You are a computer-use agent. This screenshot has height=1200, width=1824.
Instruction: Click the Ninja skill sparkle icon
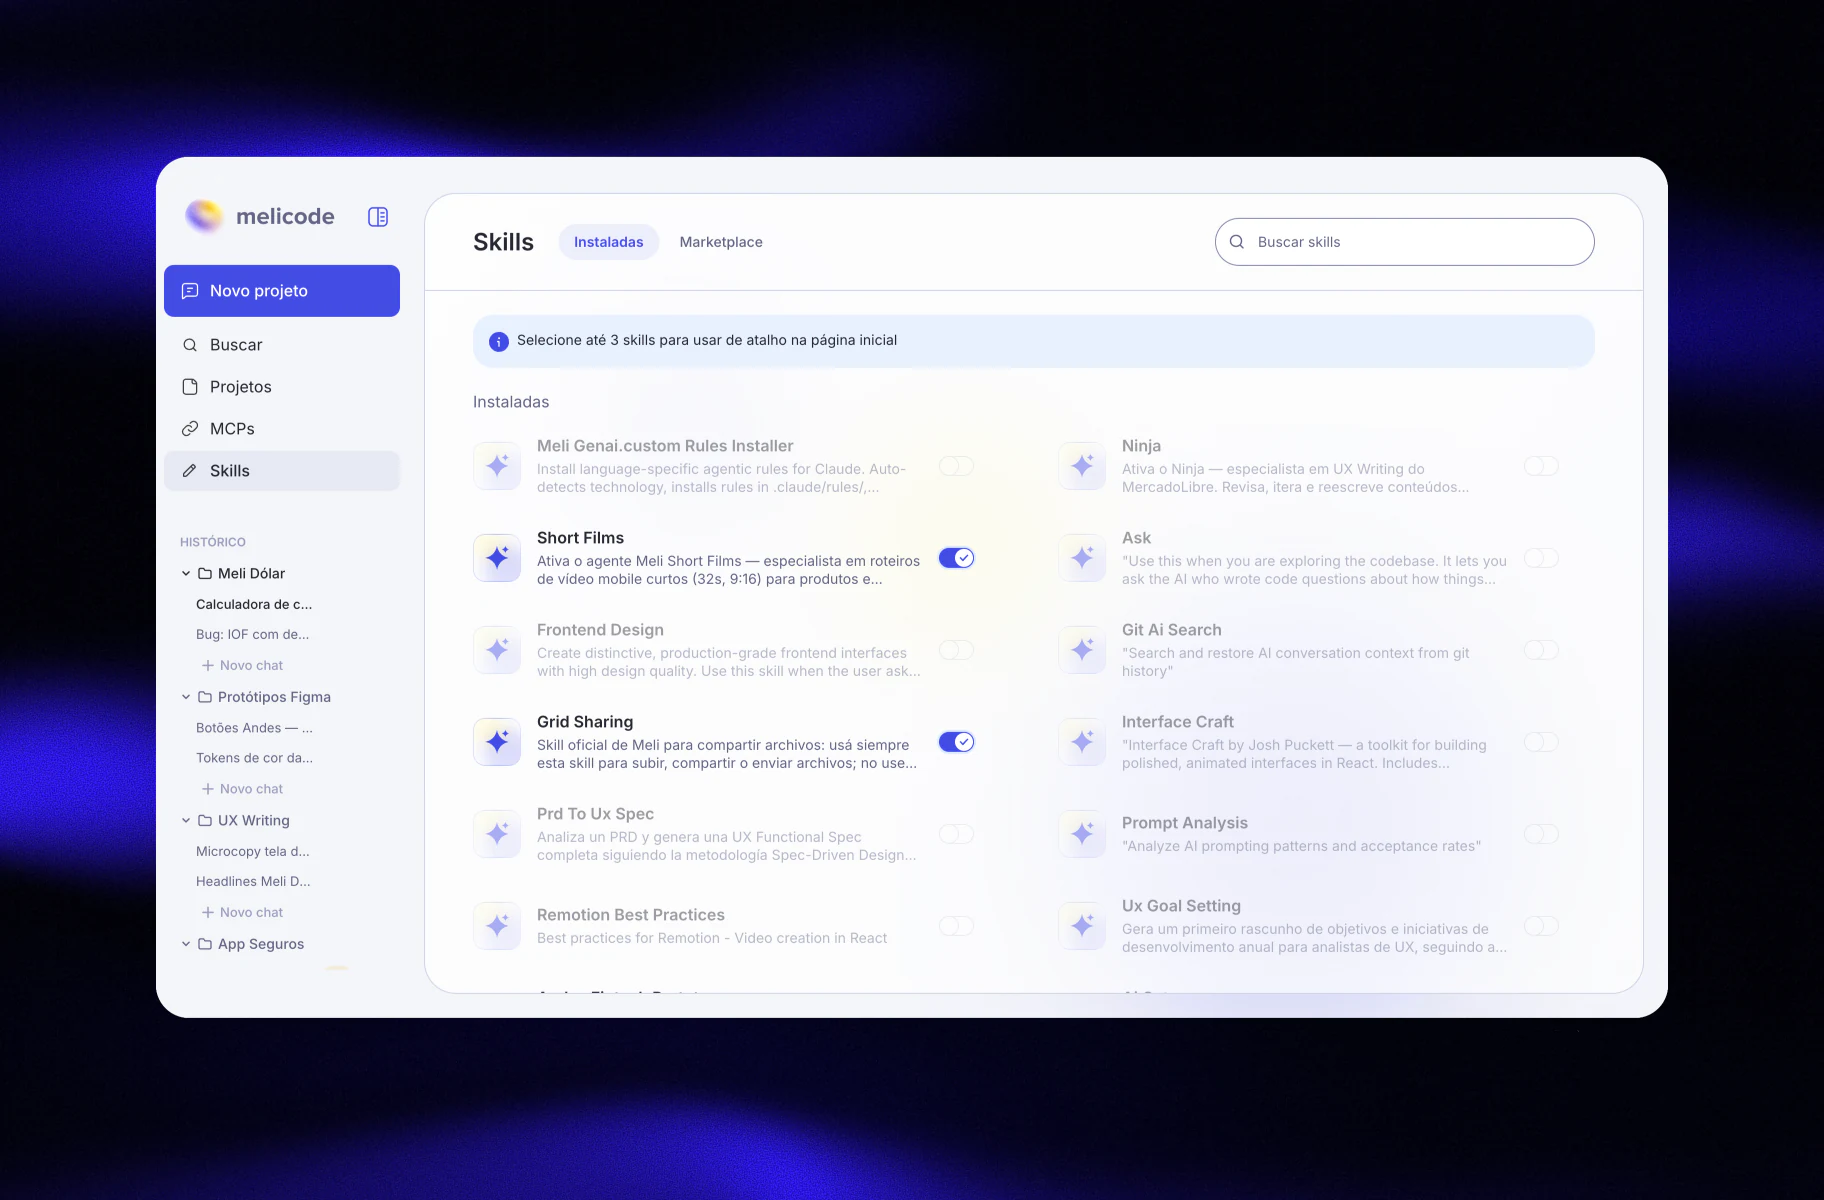[x=1082, y=466]
